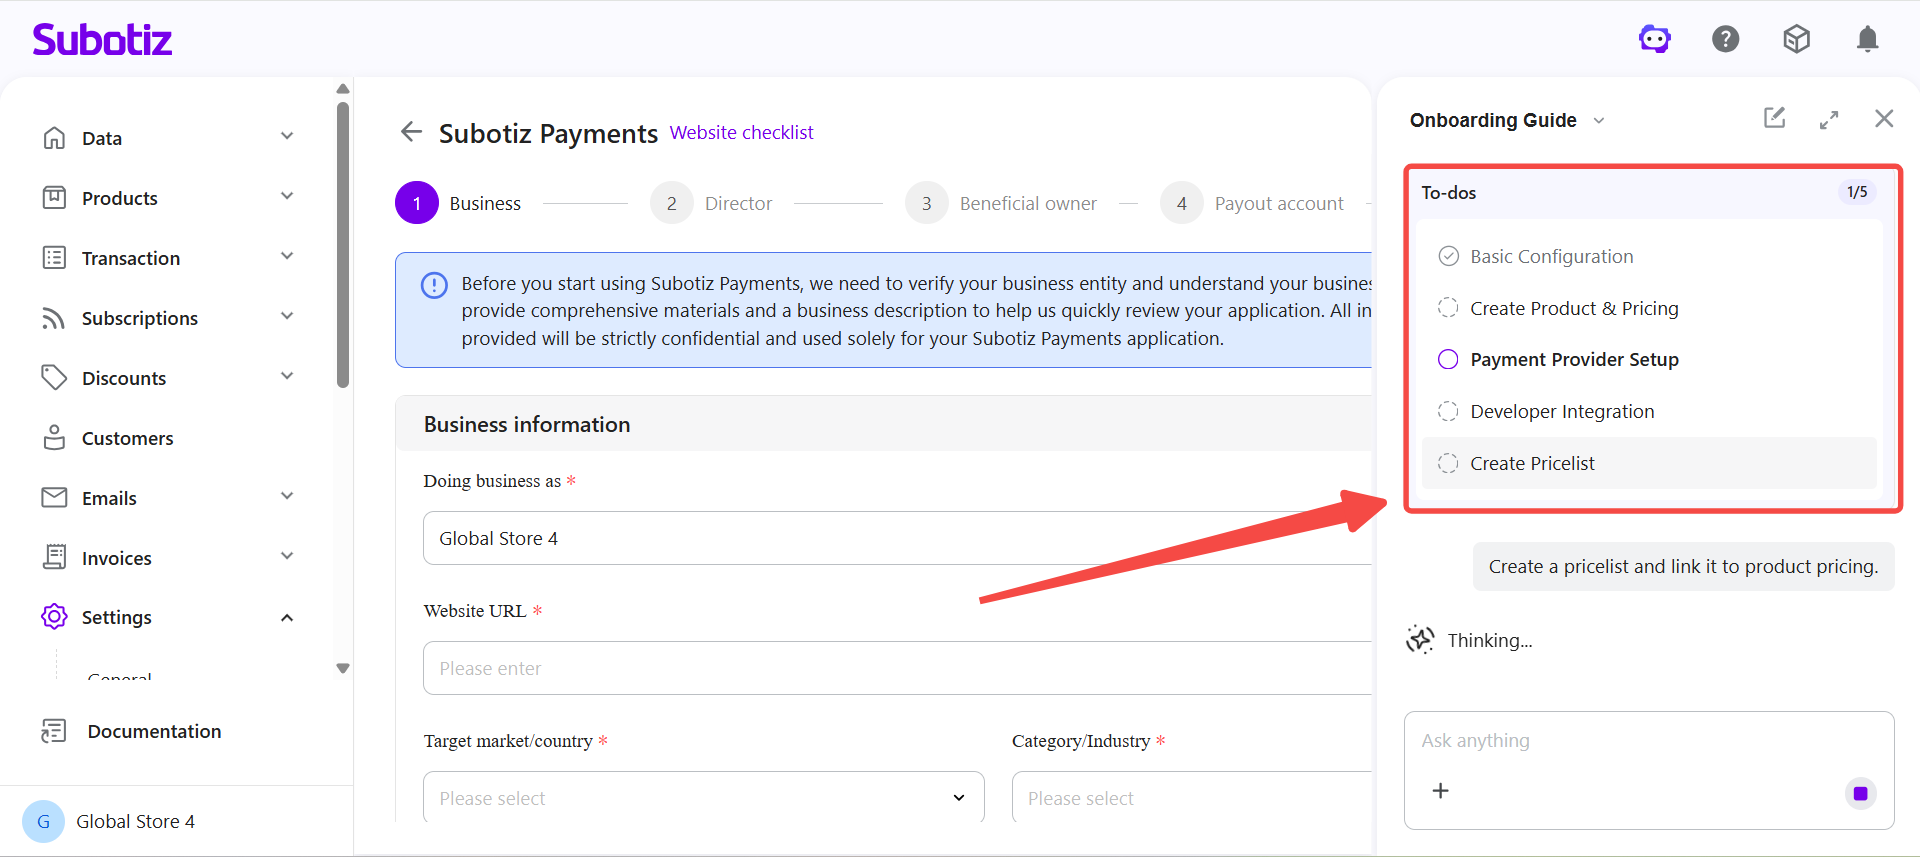Open the Onboarding Guide dropdown chevron
The image size is (1920, 857).
(1599, 121)
